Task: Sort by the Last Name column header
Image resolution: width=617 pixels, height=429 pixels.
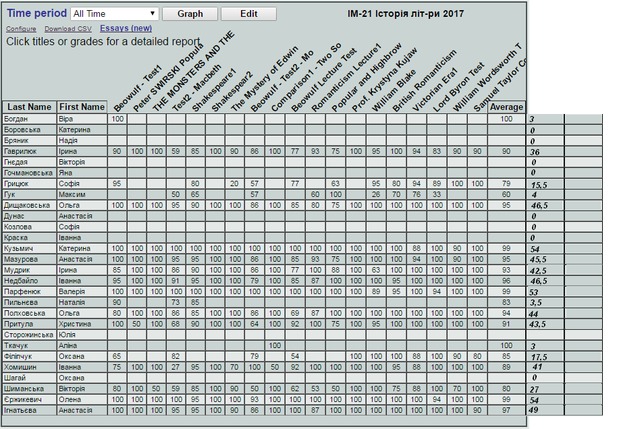Action: click(x=30, y=107)
